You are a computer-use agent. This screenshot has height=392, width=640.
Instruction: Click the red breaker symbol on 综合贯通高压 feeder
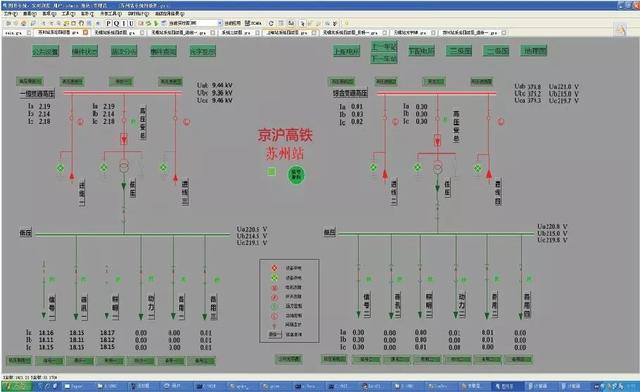(438, 140)
